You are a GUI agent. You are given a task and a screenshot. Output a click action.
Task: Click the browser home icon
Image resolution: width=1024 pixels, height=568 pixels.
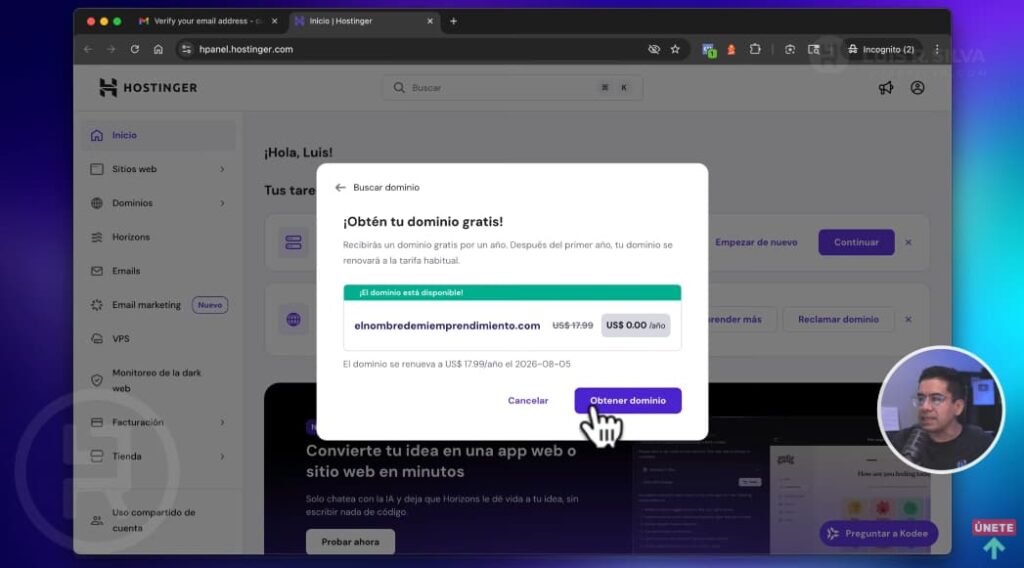(x=158, y=49)
